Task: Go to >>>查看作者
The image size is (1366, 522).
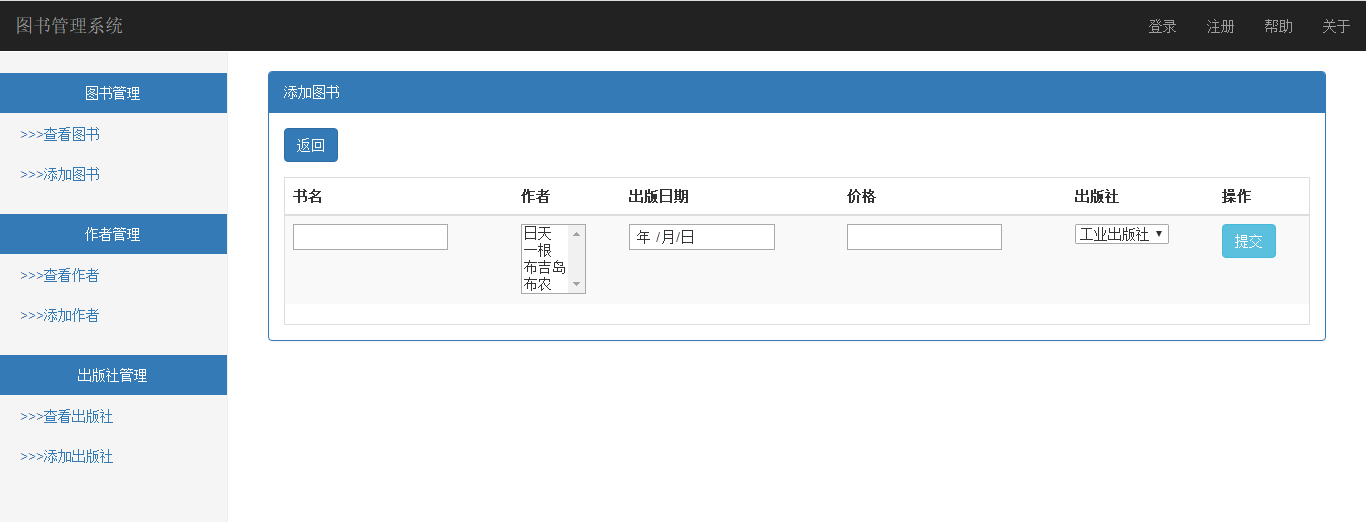Action: 60,275
